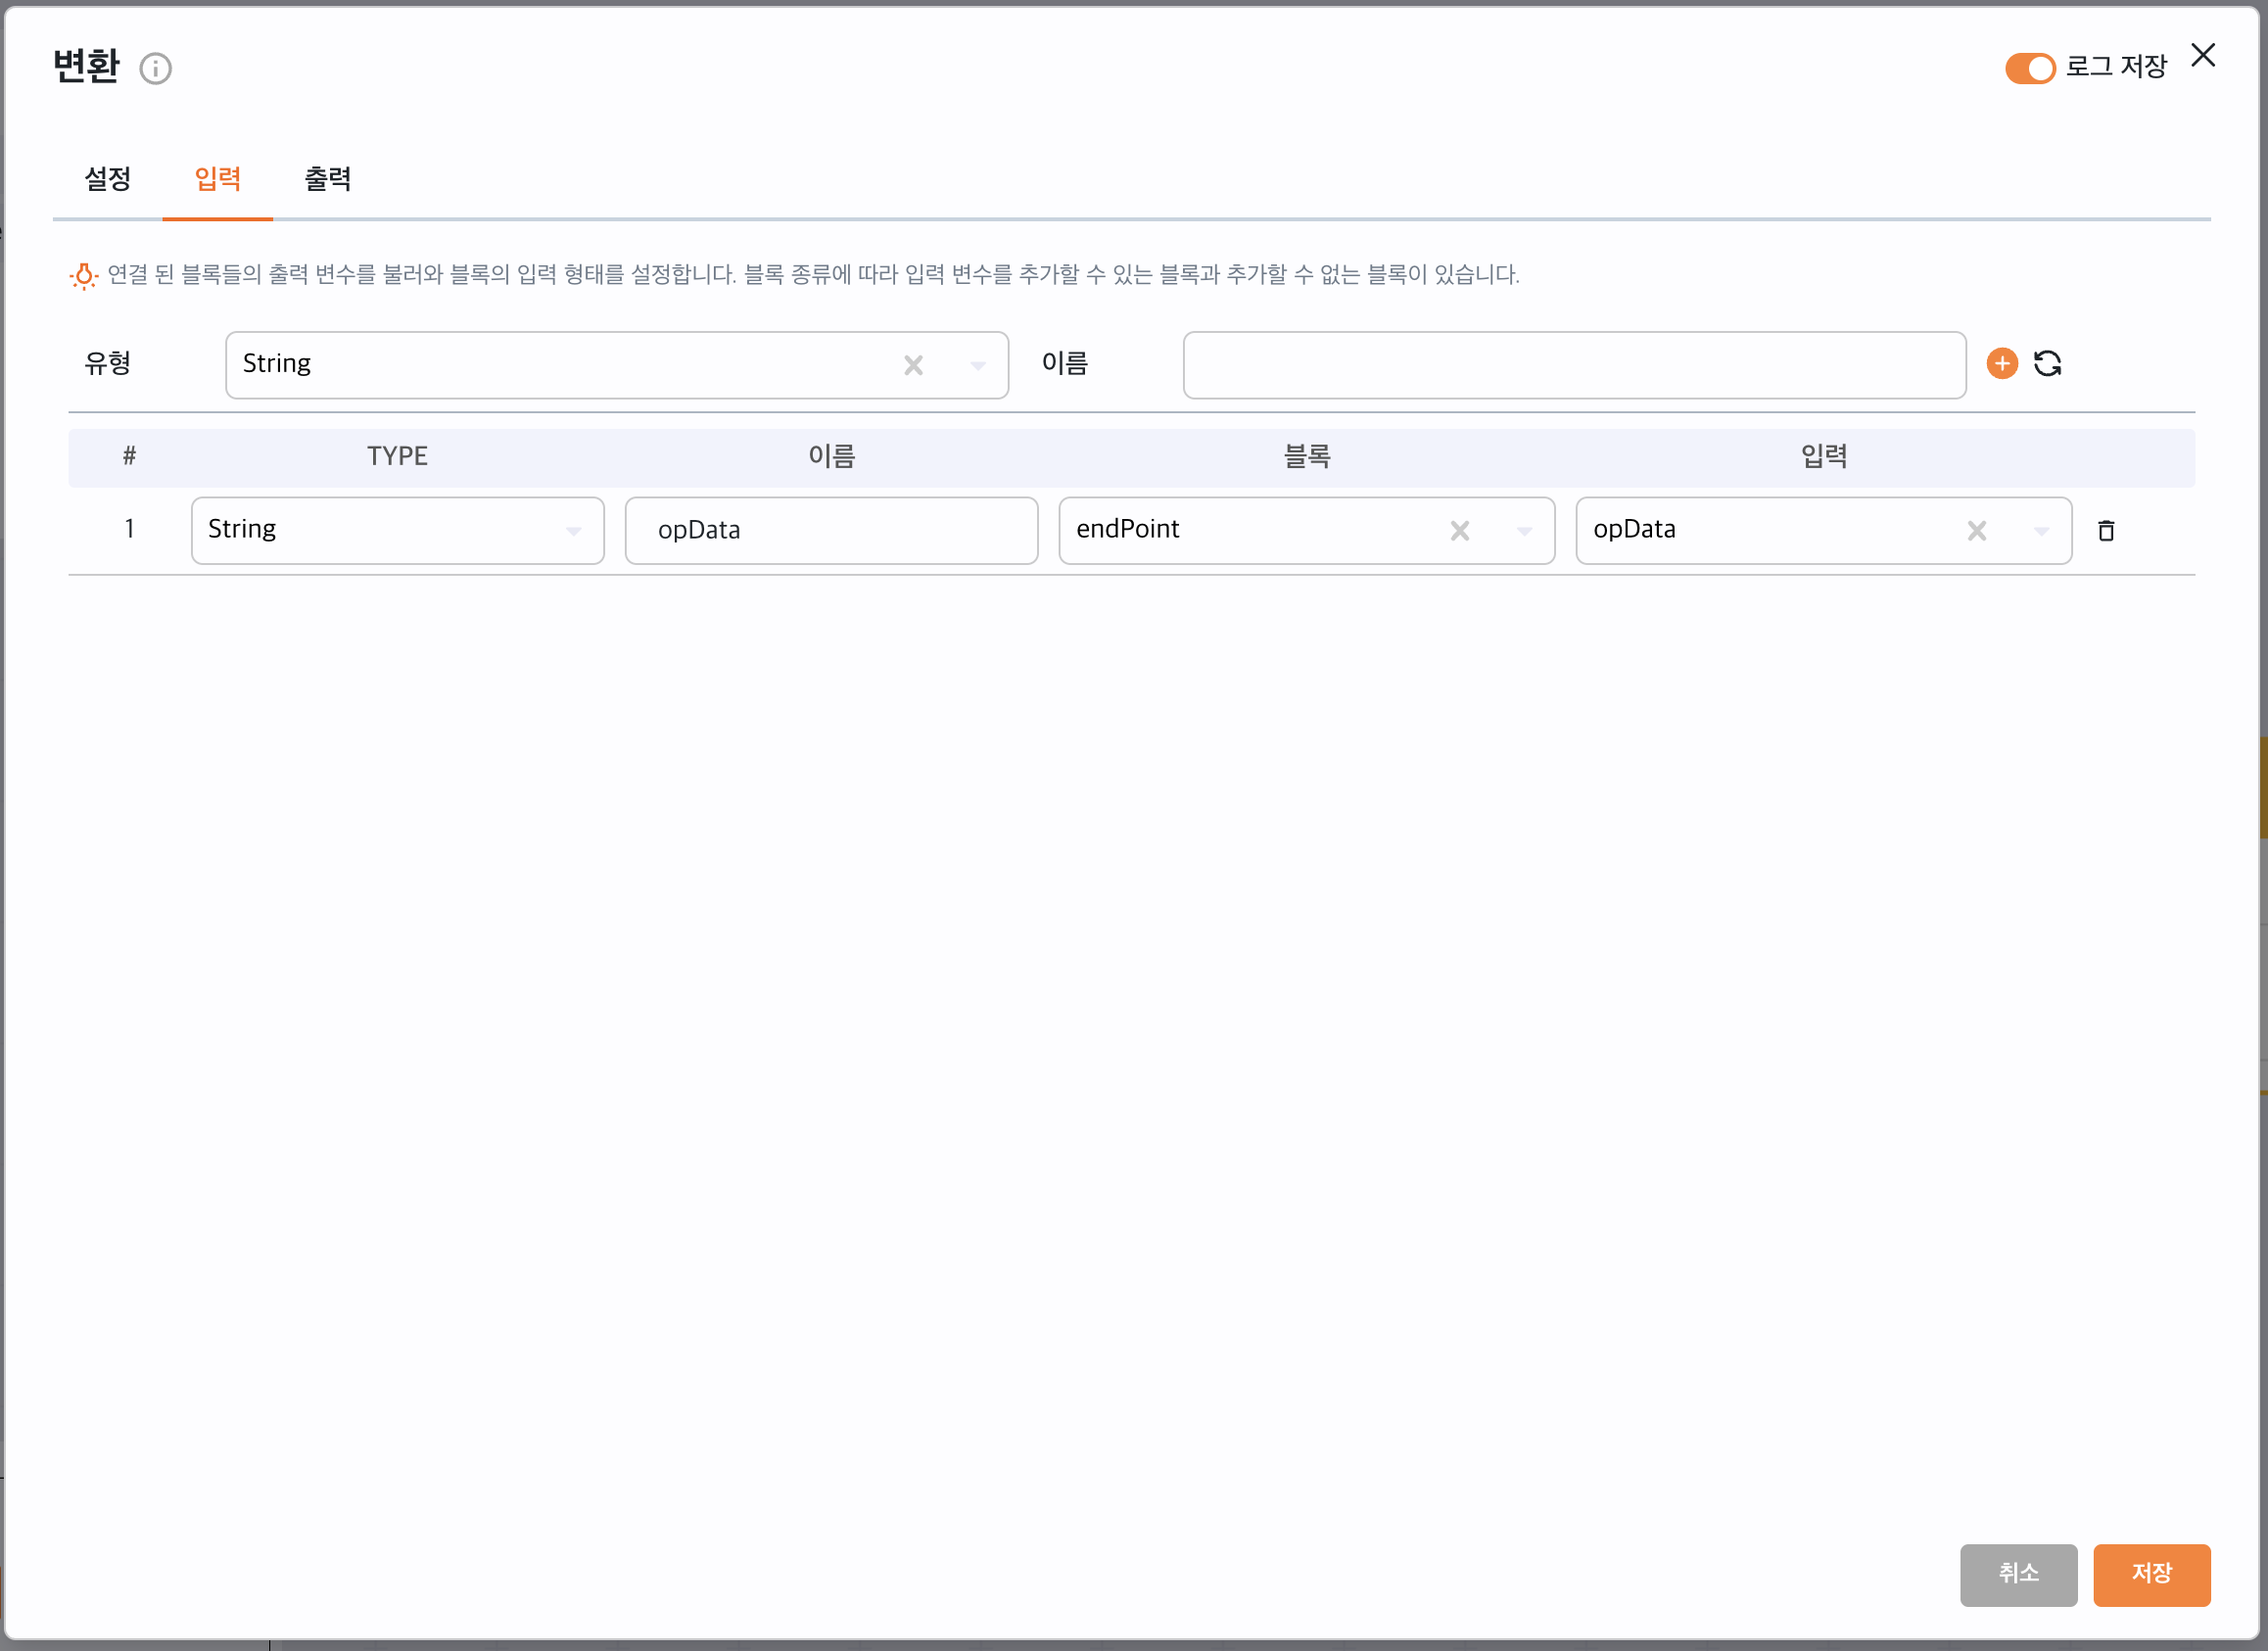Clear the opData 입력 selection
This screenshot has width=2268, height=1651.
pos(1977,530)
